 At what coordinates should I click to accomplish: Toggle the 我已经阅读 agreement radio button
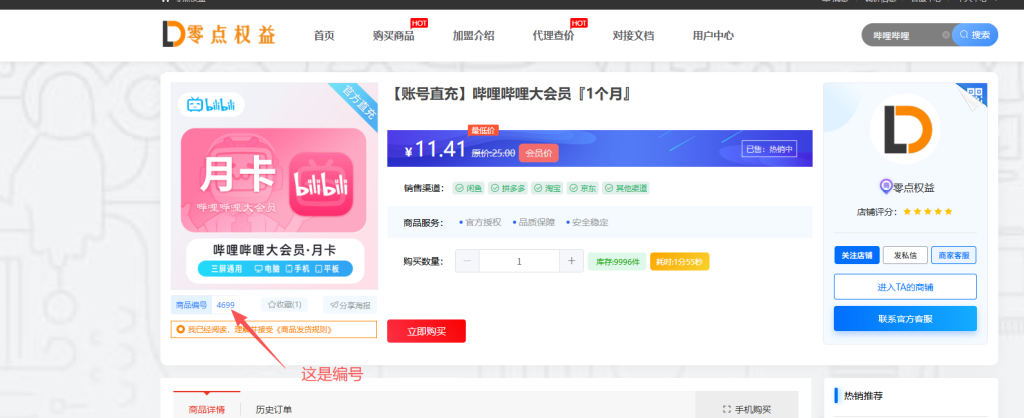point(180,330)
